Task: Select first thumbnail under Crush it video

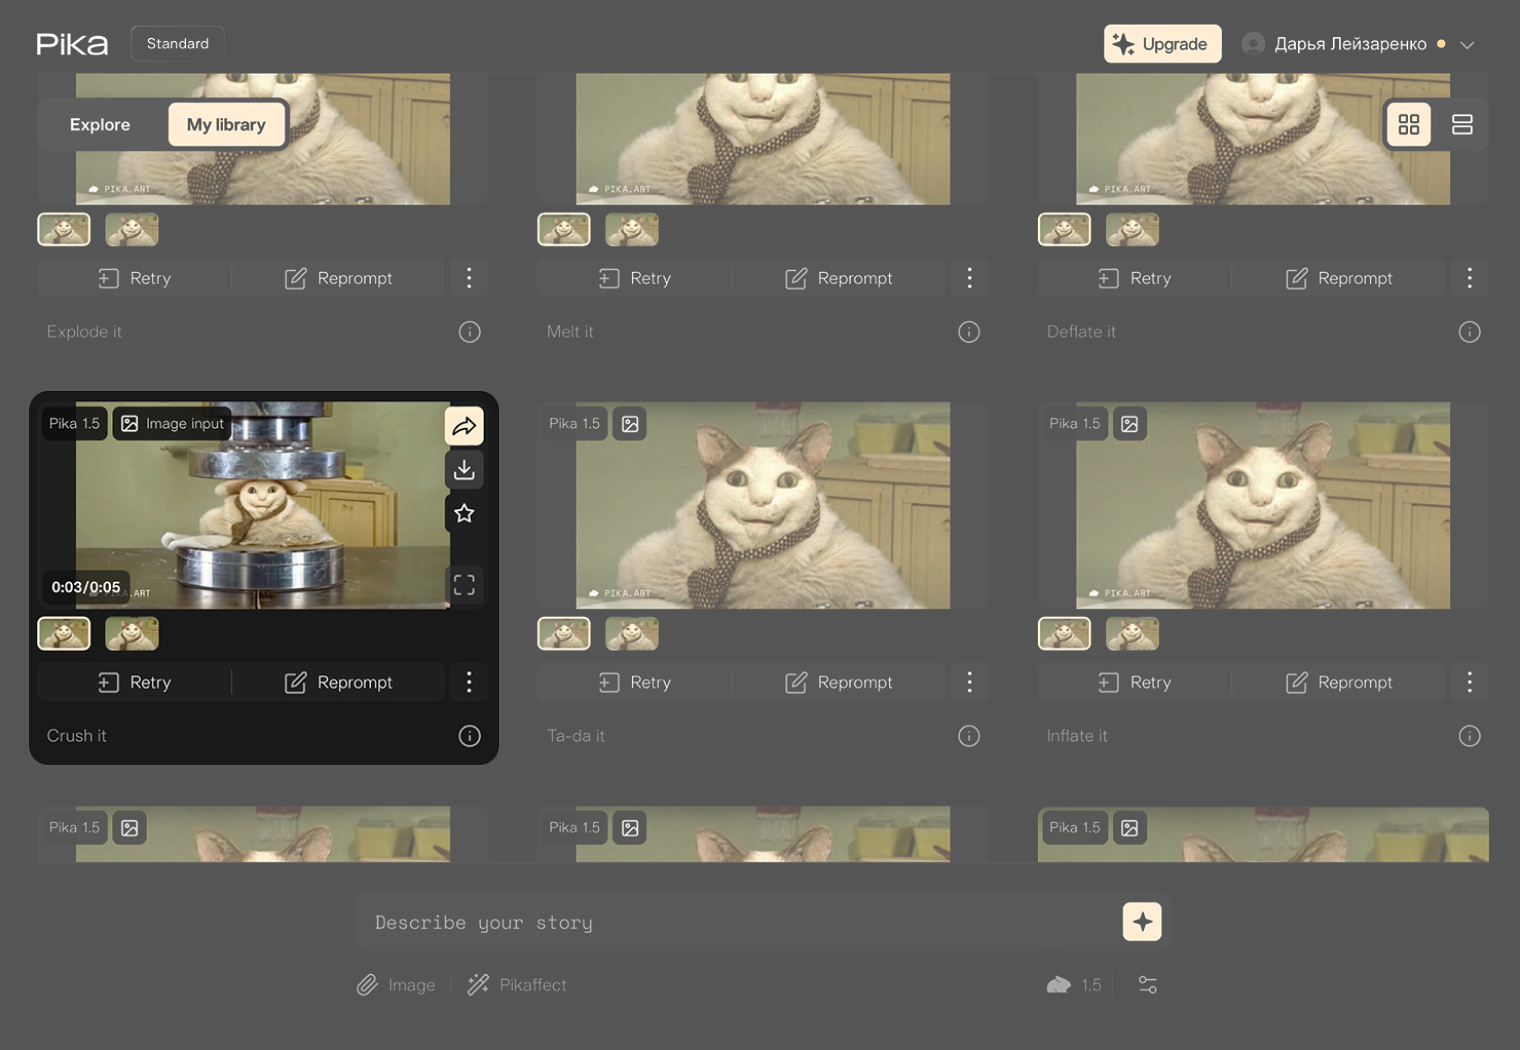Action: 64,634
